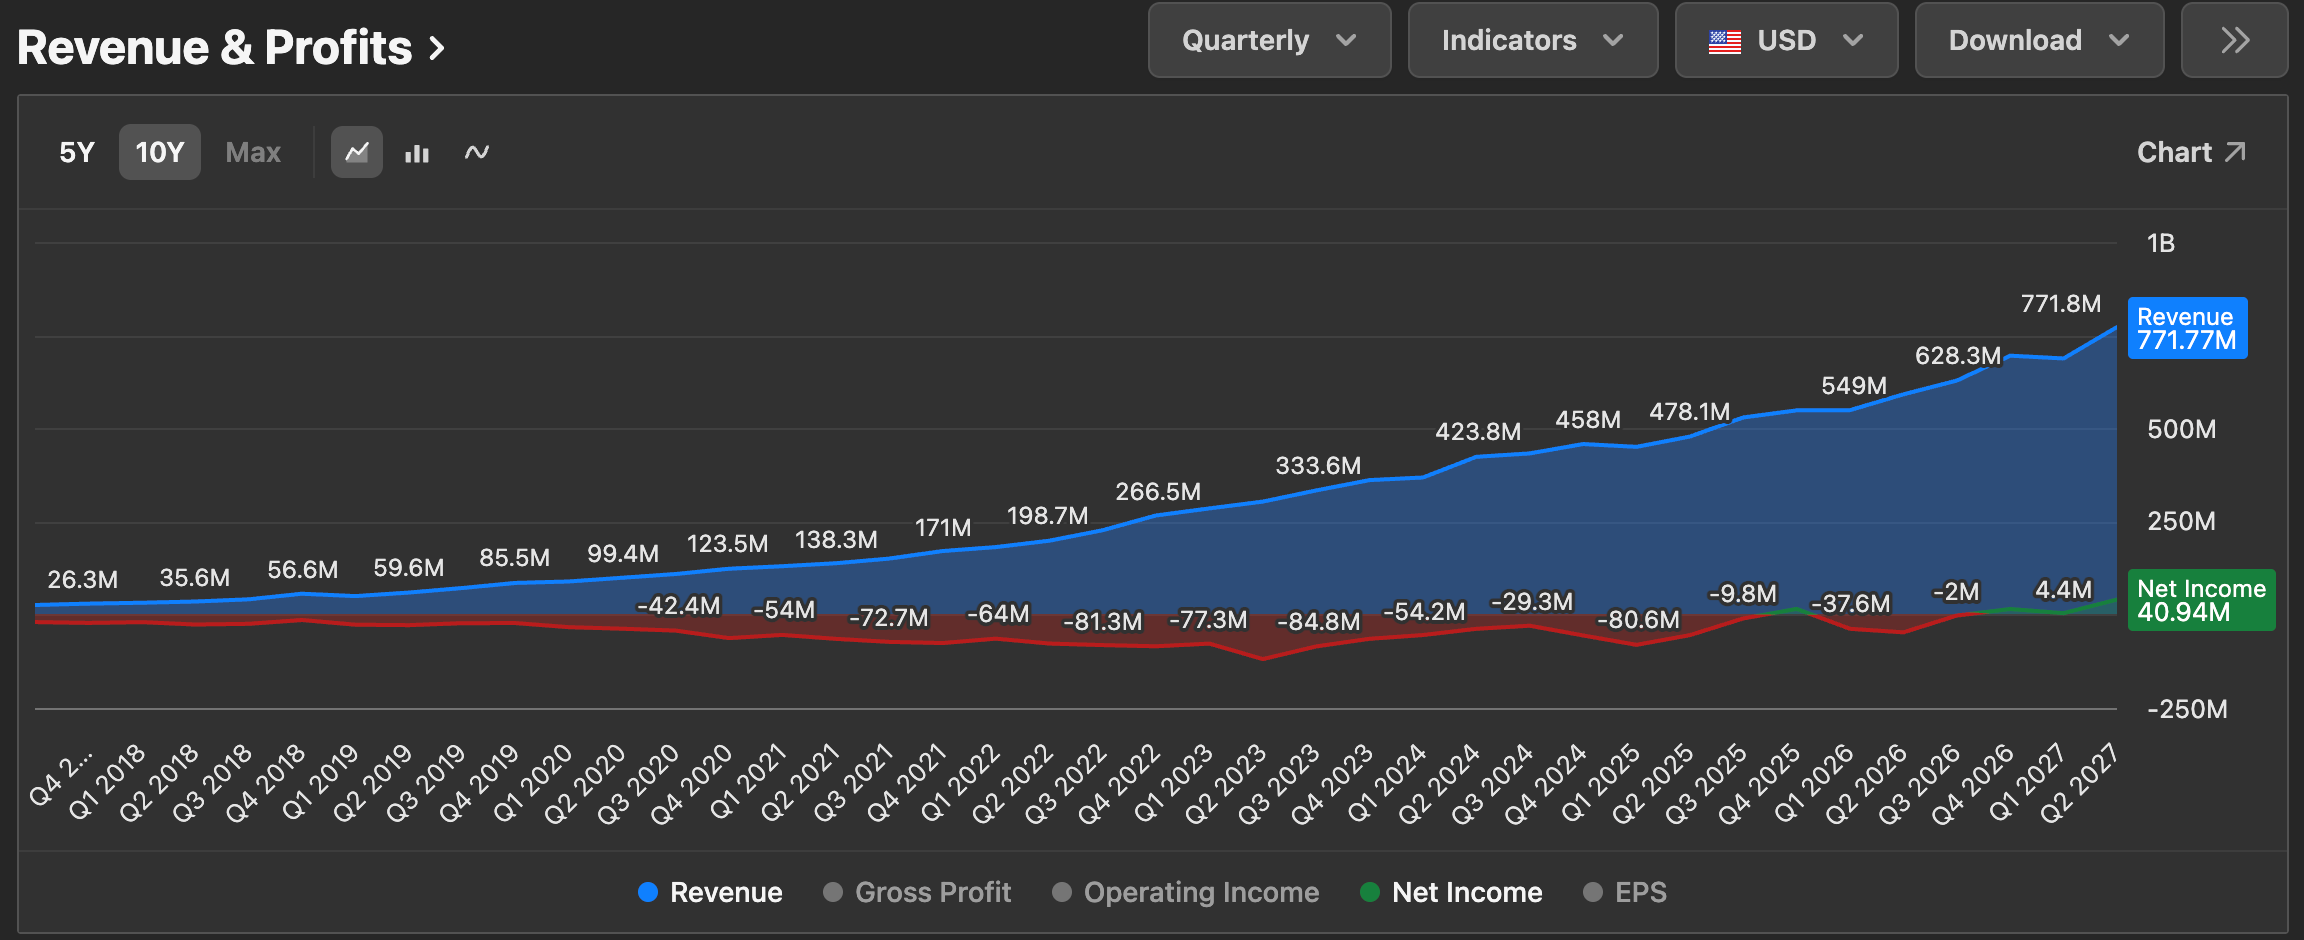Expand the Indicators dropdown
Image resolution: width=2304 pixels, height=940 pixels.
click(1532, 40)
